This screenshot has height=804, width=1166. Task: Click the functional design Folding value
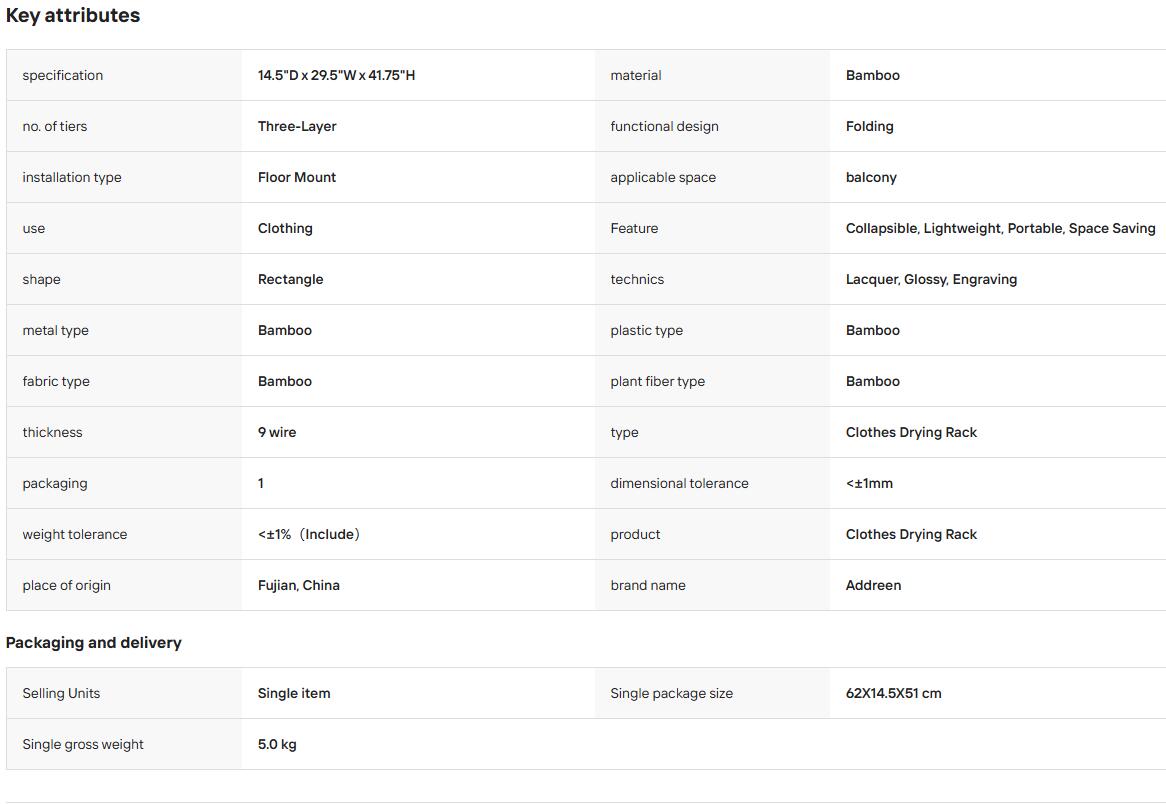click(869, 126)
